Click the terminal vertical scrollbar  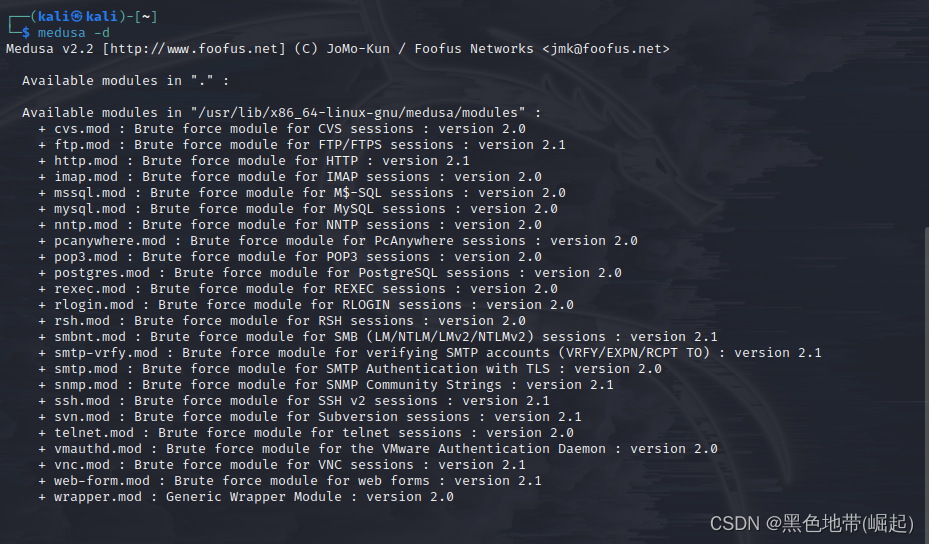925,385
